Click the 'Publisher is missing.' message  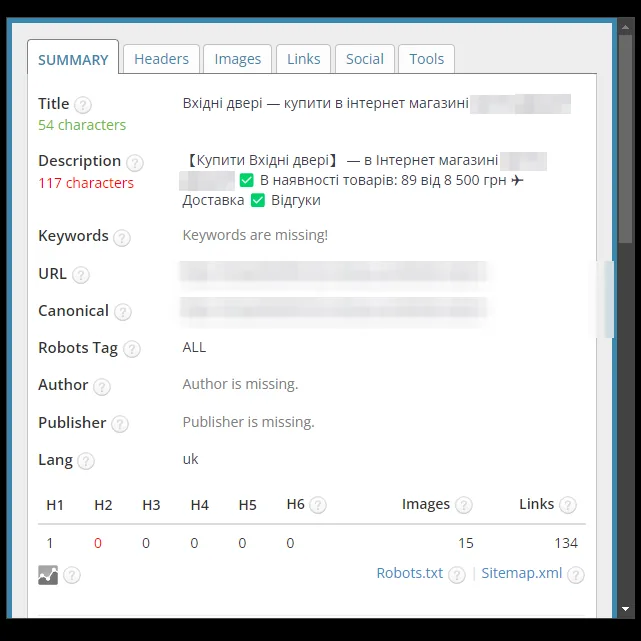249,421
